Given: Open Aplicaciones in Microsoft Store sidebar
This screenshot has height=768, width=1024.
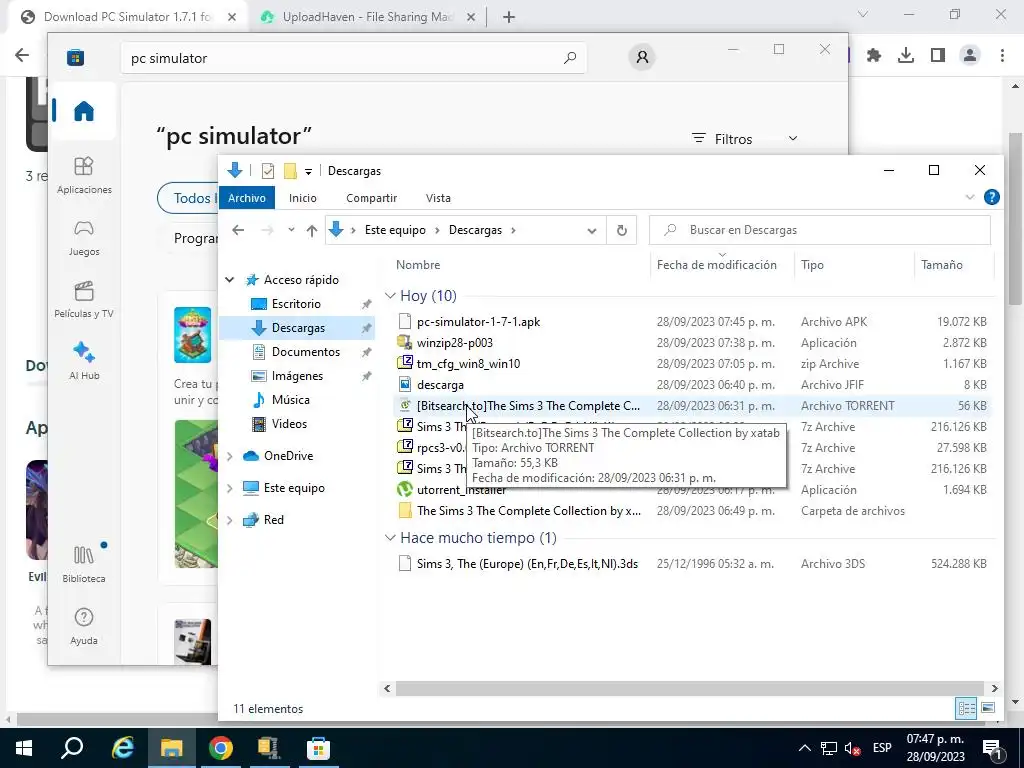Looking at the screenshot, I should click(x=84, y=175).
